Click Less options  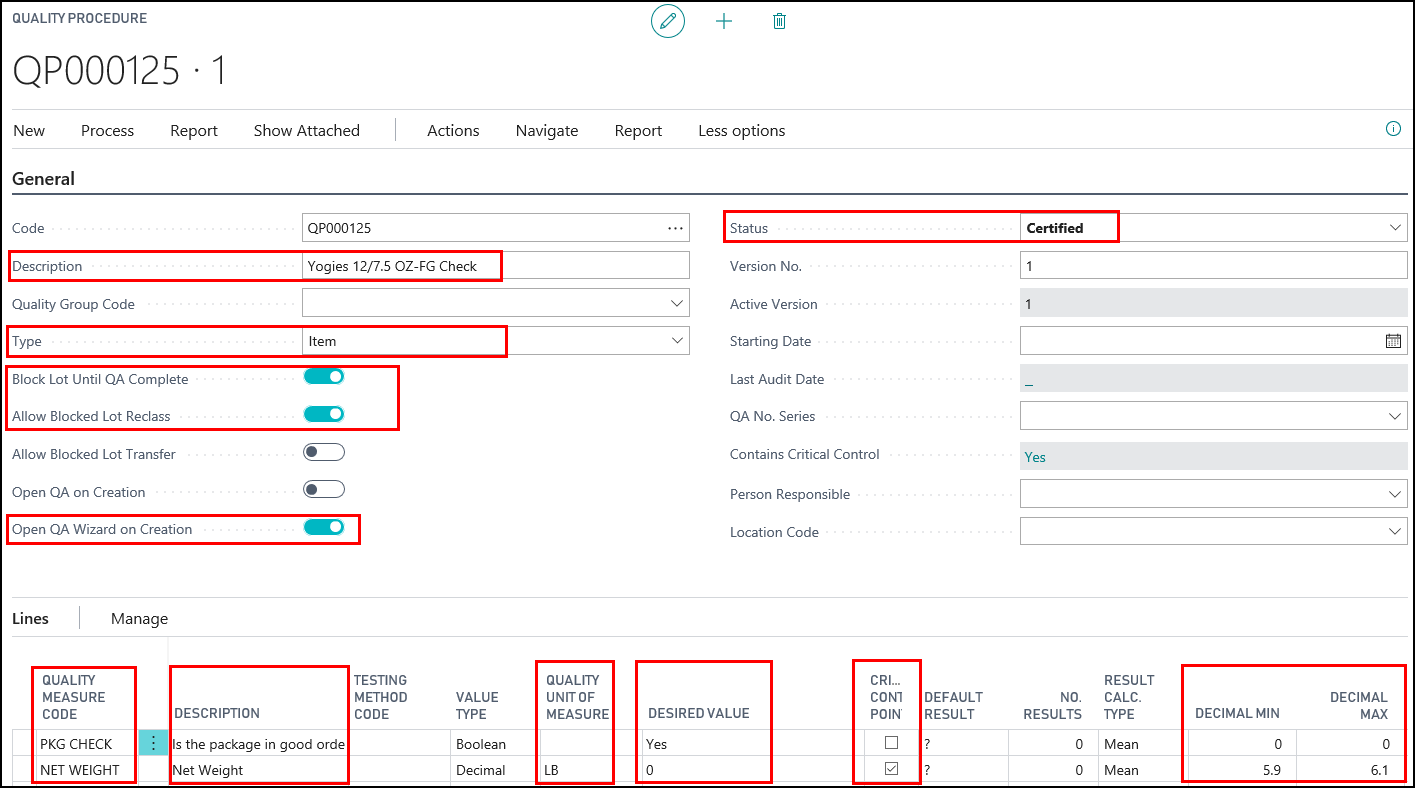(741, 131)
